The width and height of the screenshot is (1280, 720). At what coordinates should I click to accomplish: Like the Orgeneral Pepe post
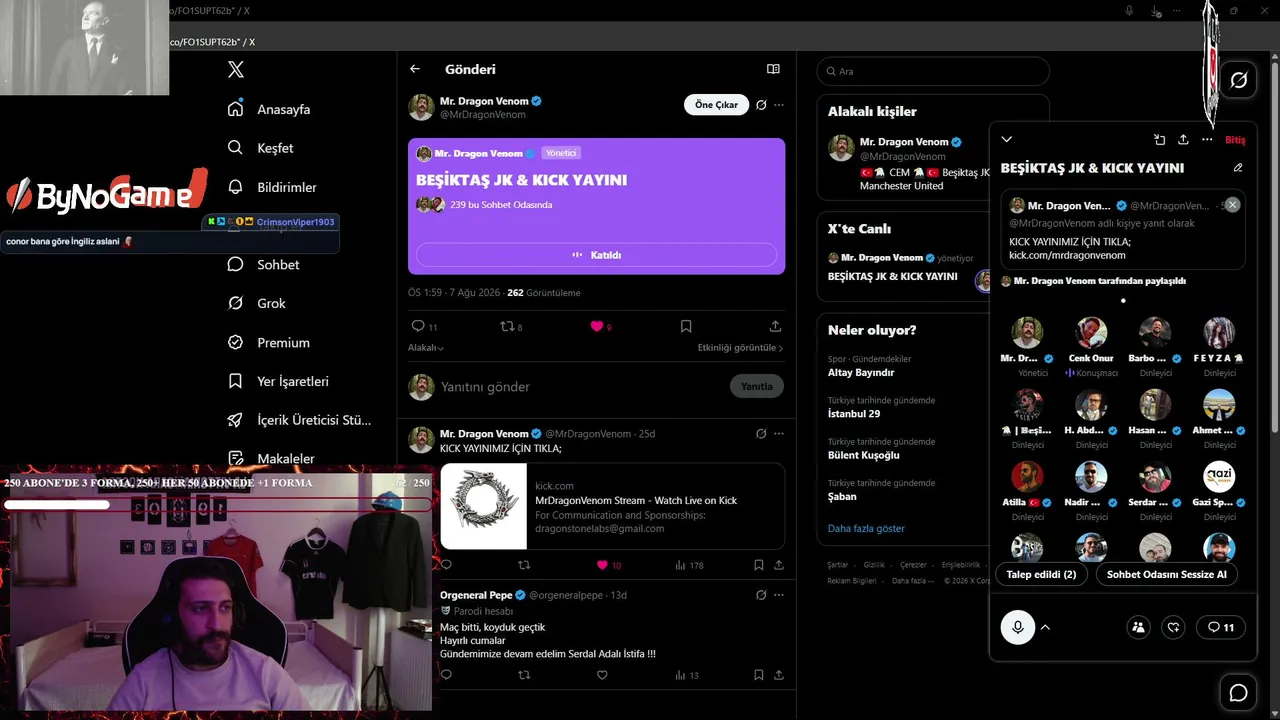[602, 675]
